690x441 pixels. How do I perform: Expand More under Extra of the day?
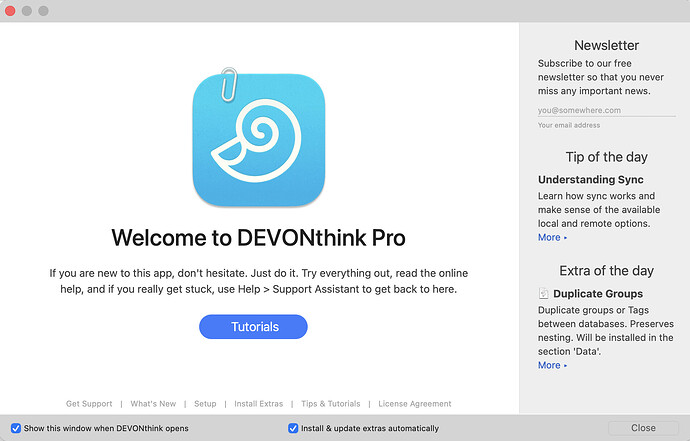(x=552, y=366)
